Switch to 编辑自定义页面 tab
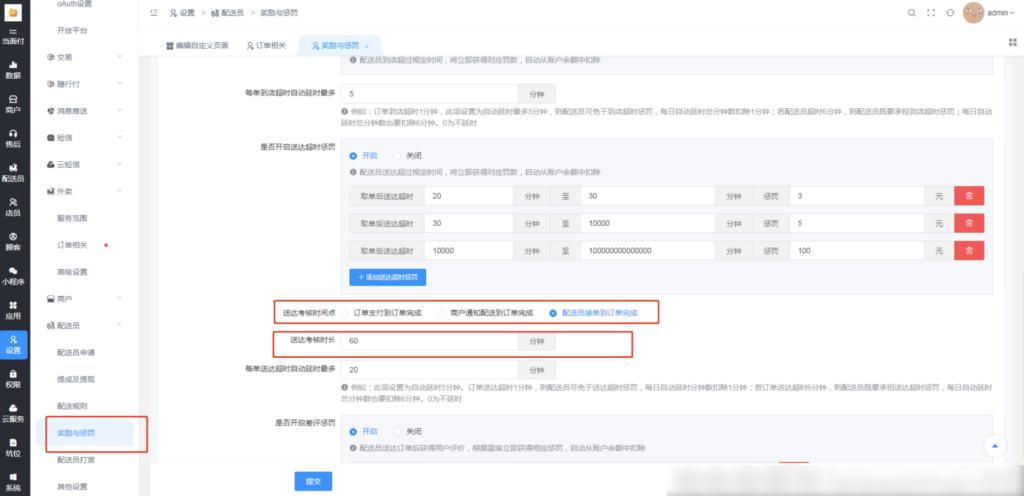The height and width of the screenshot is (496, 1024). click(197, 46)
